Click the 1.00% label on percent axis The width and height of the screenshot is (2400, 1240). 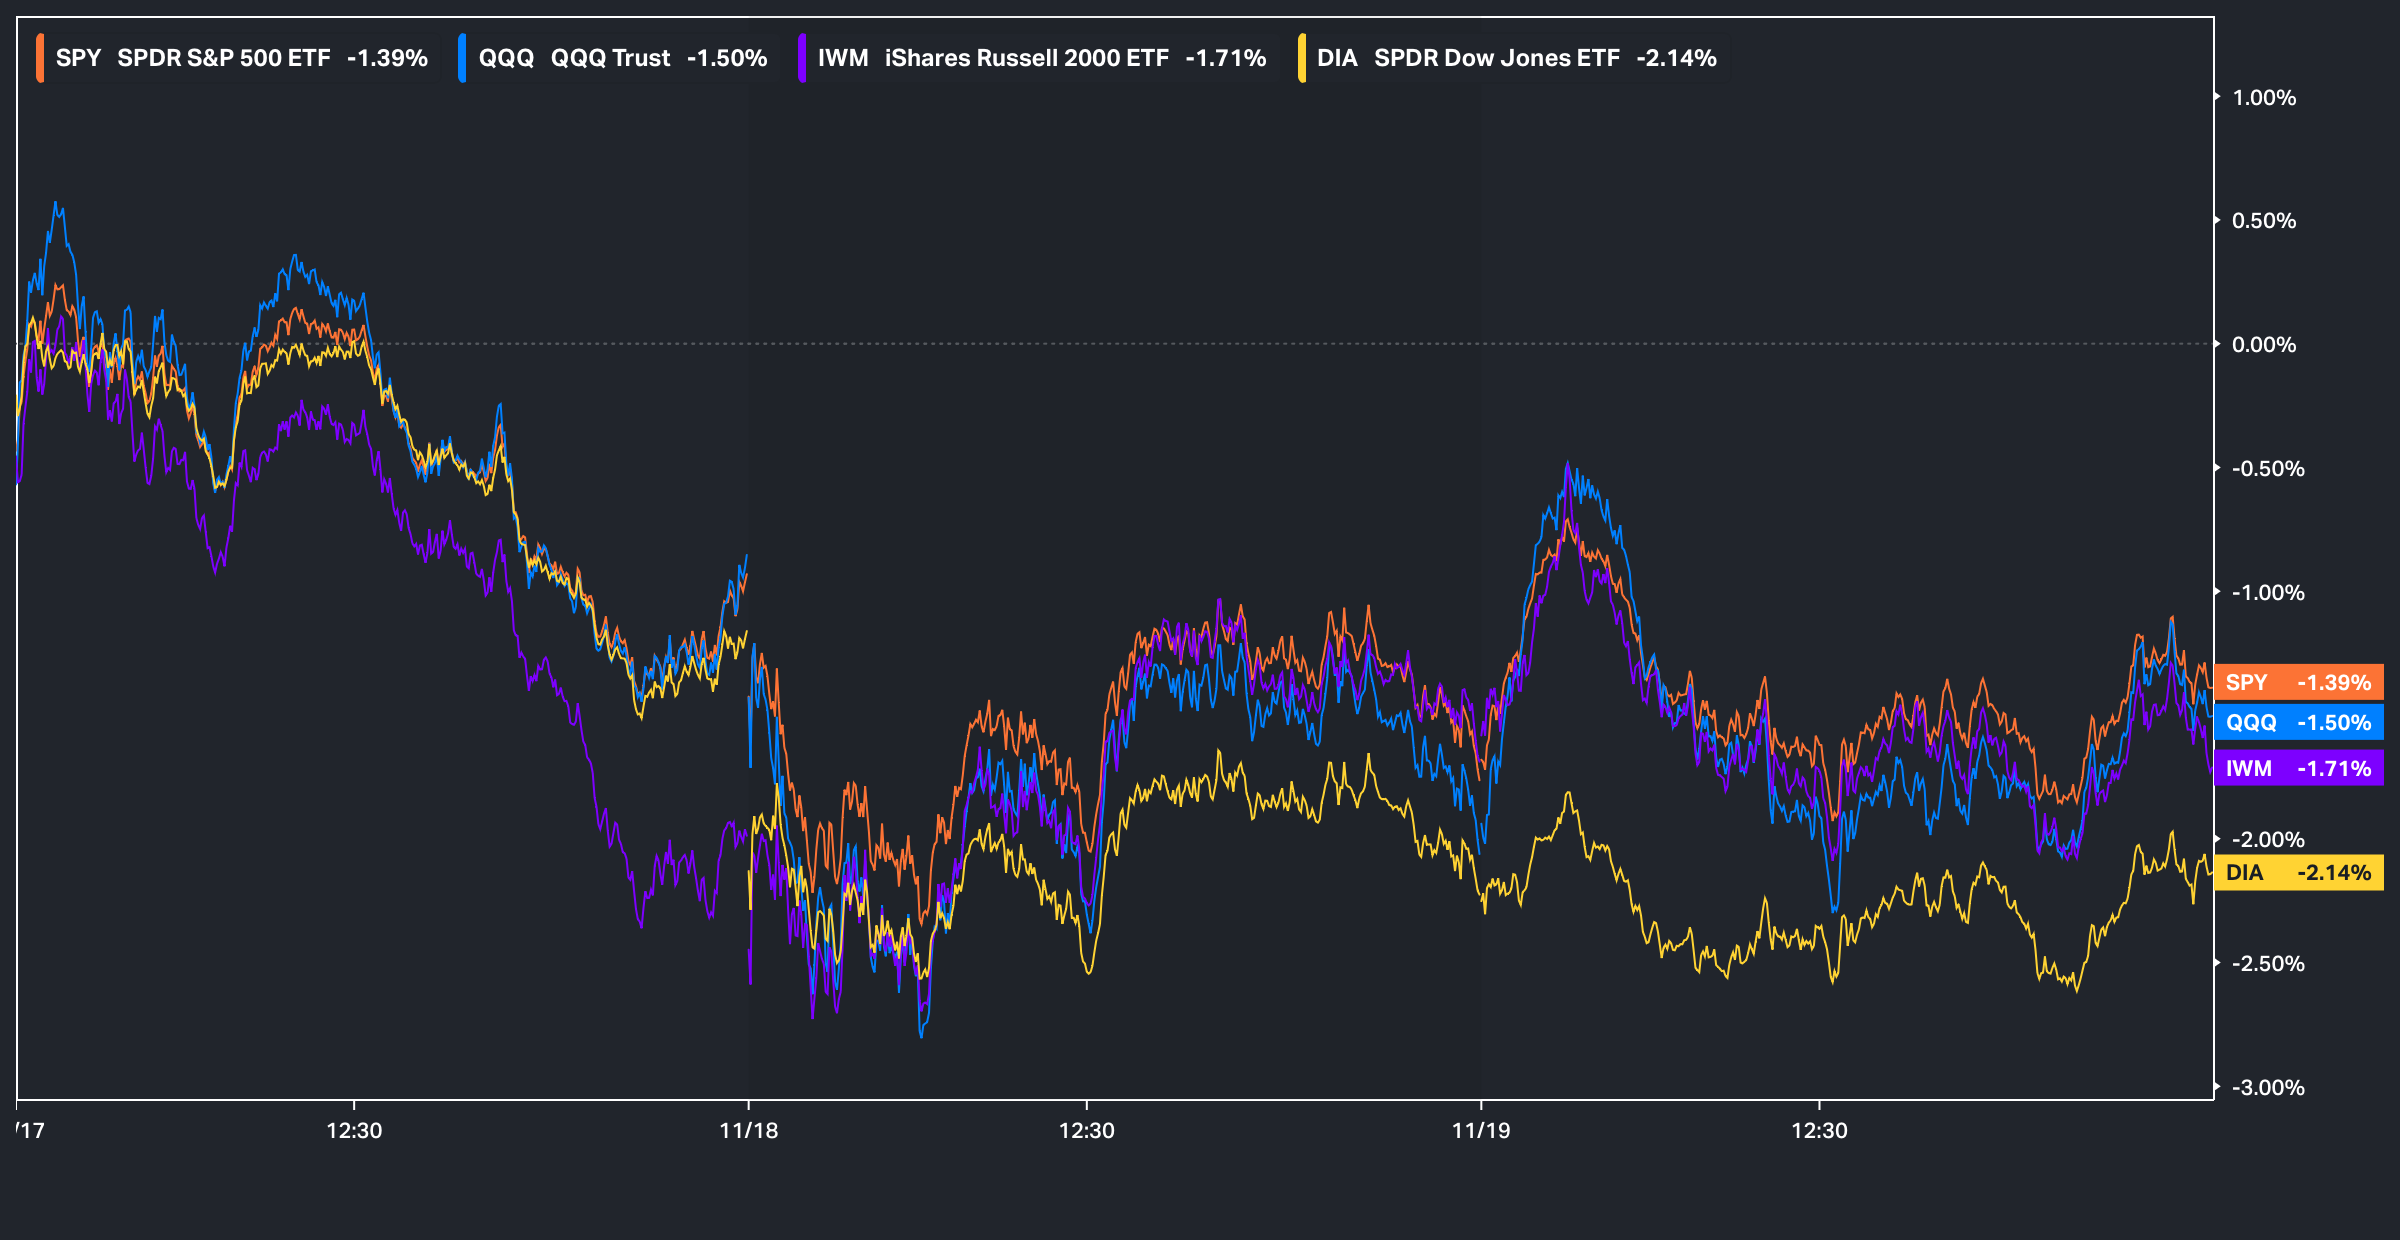2264,98
